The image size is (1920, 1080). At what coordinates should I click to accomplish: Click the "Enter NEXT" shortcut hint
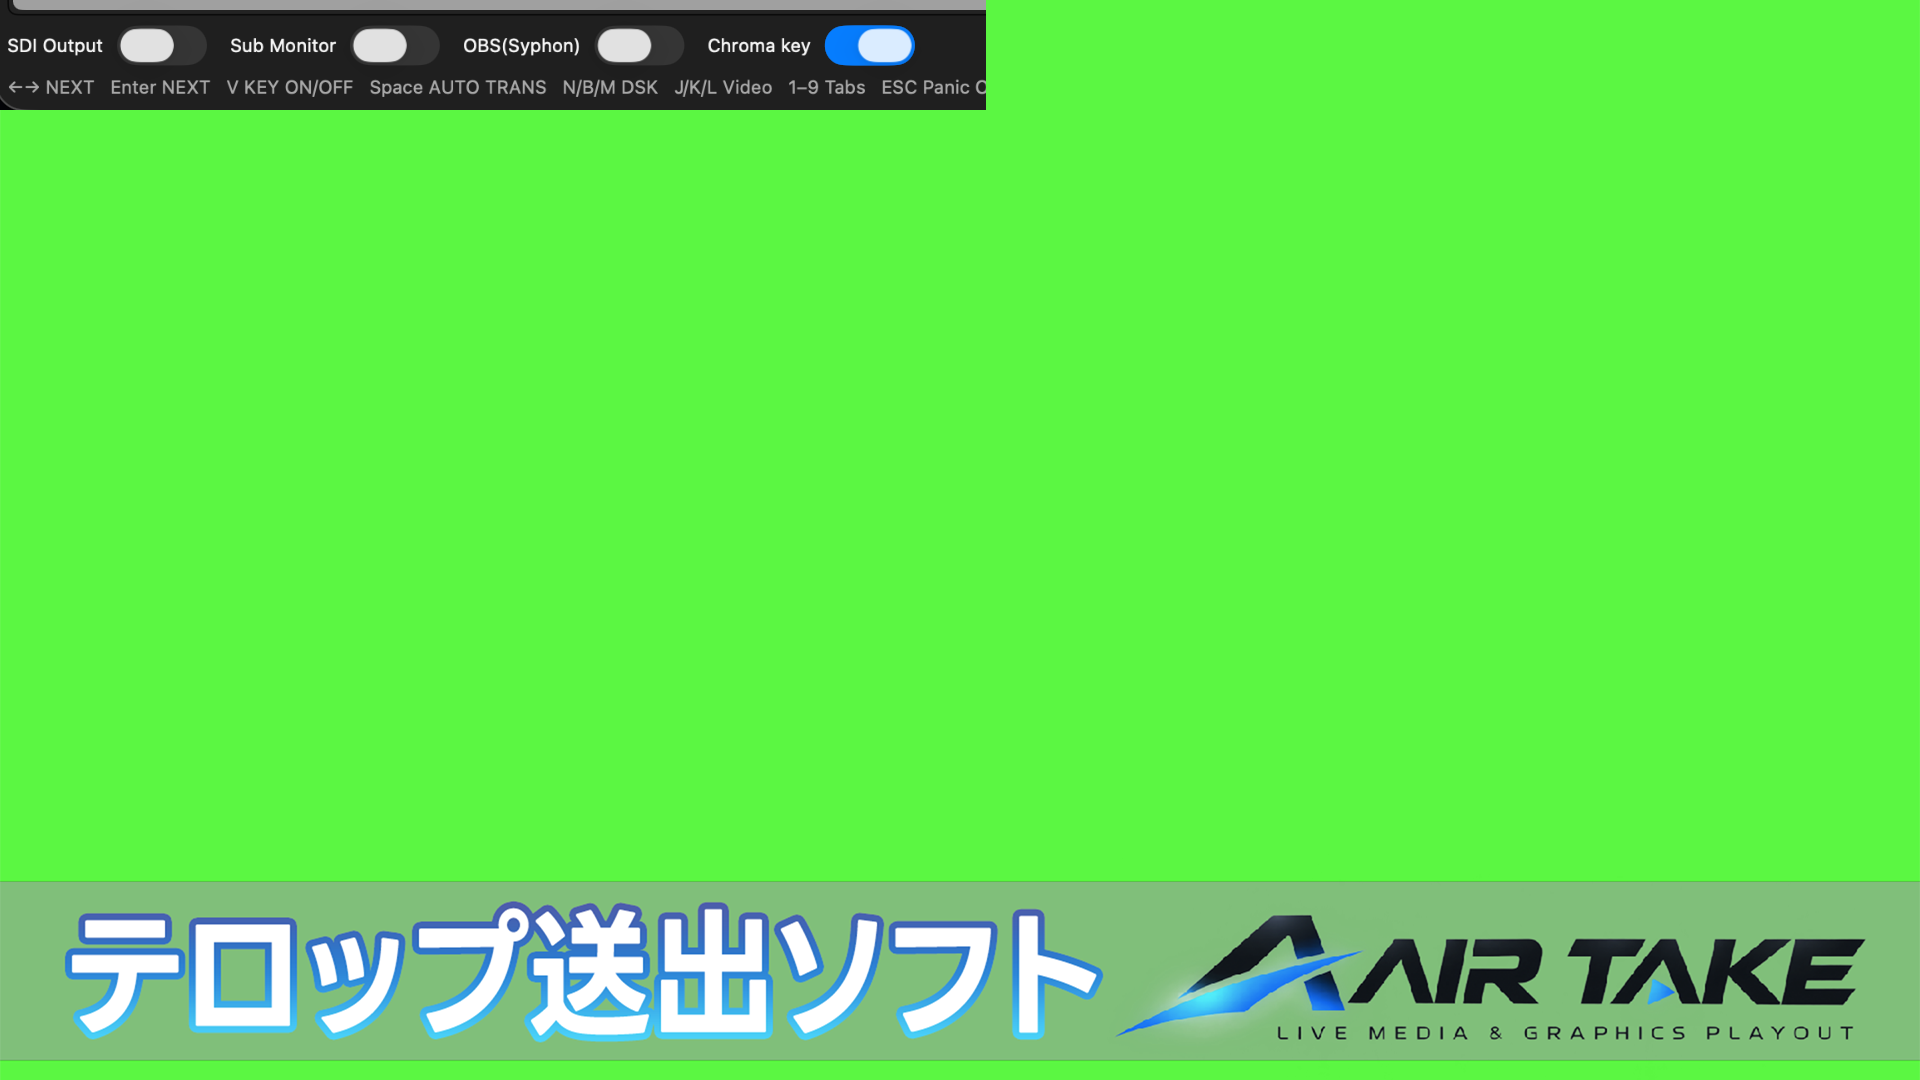pyautogui.click(x=160, y=88)
